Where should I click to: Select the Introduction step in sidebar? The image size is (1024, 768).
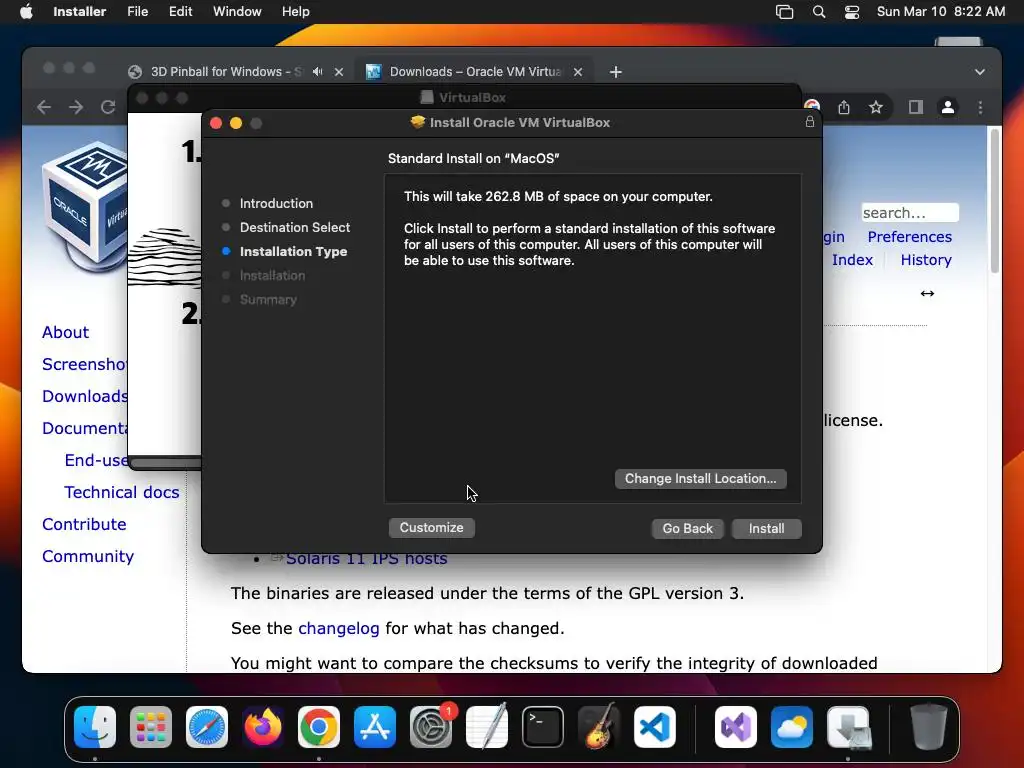pos(276,203)
